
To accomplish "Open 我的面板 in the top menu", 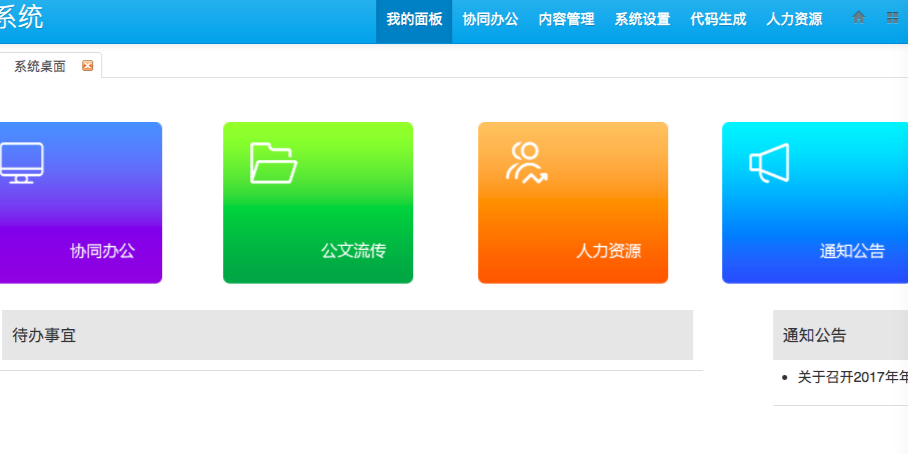I will pyautogui.click(x=414, y=19).
